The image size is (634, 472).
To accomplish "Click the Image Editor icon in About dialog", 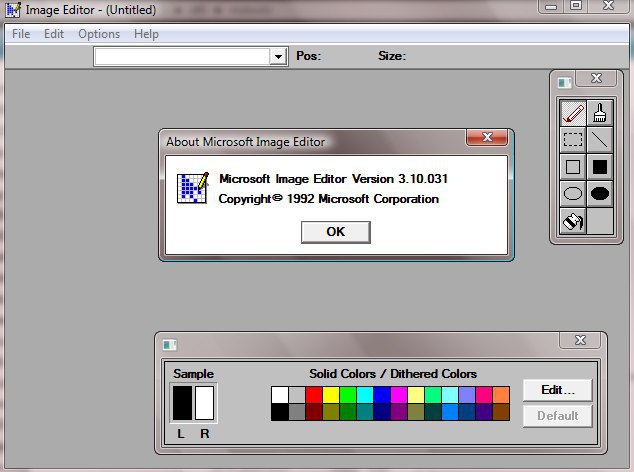I will (x=193, y=188).
